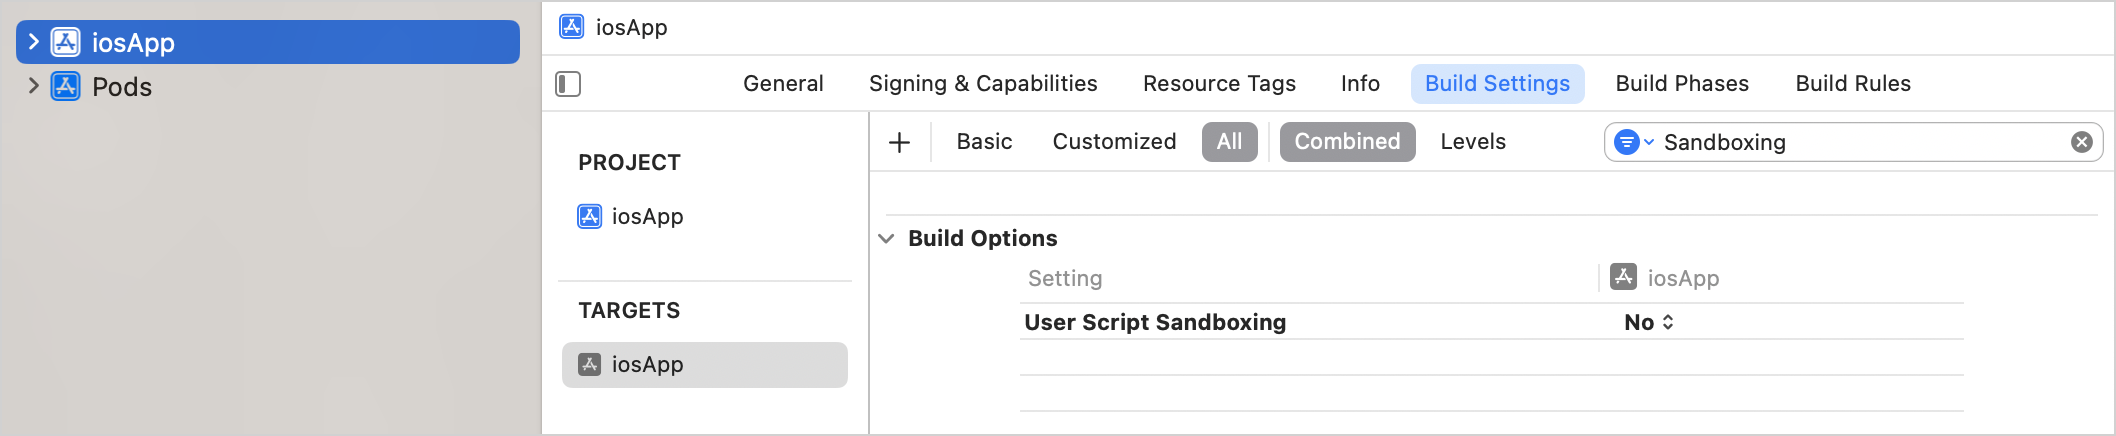Open the search filter options icon
This screenshot has width=2116, height=436.
click(1634, 142)
